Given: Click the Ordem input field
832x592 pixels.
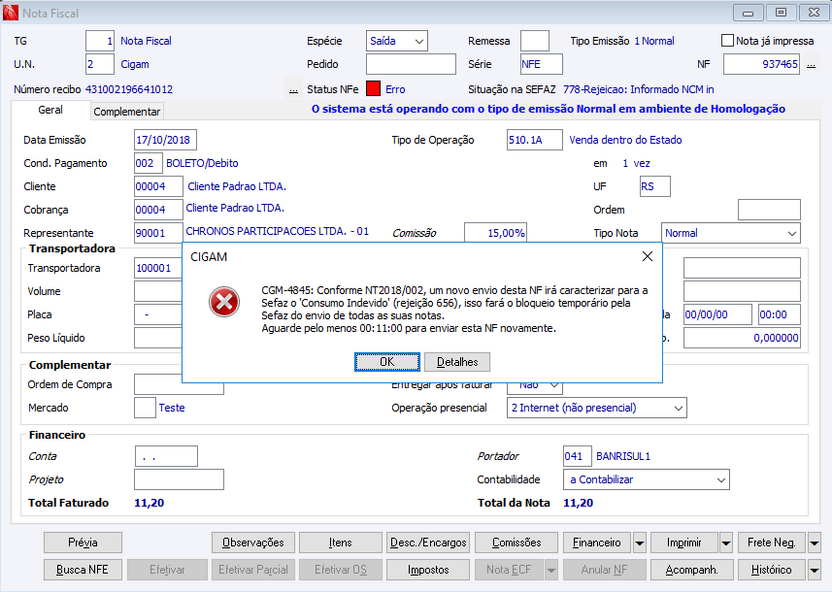Looking at the screenshot, I should point(769,210).
